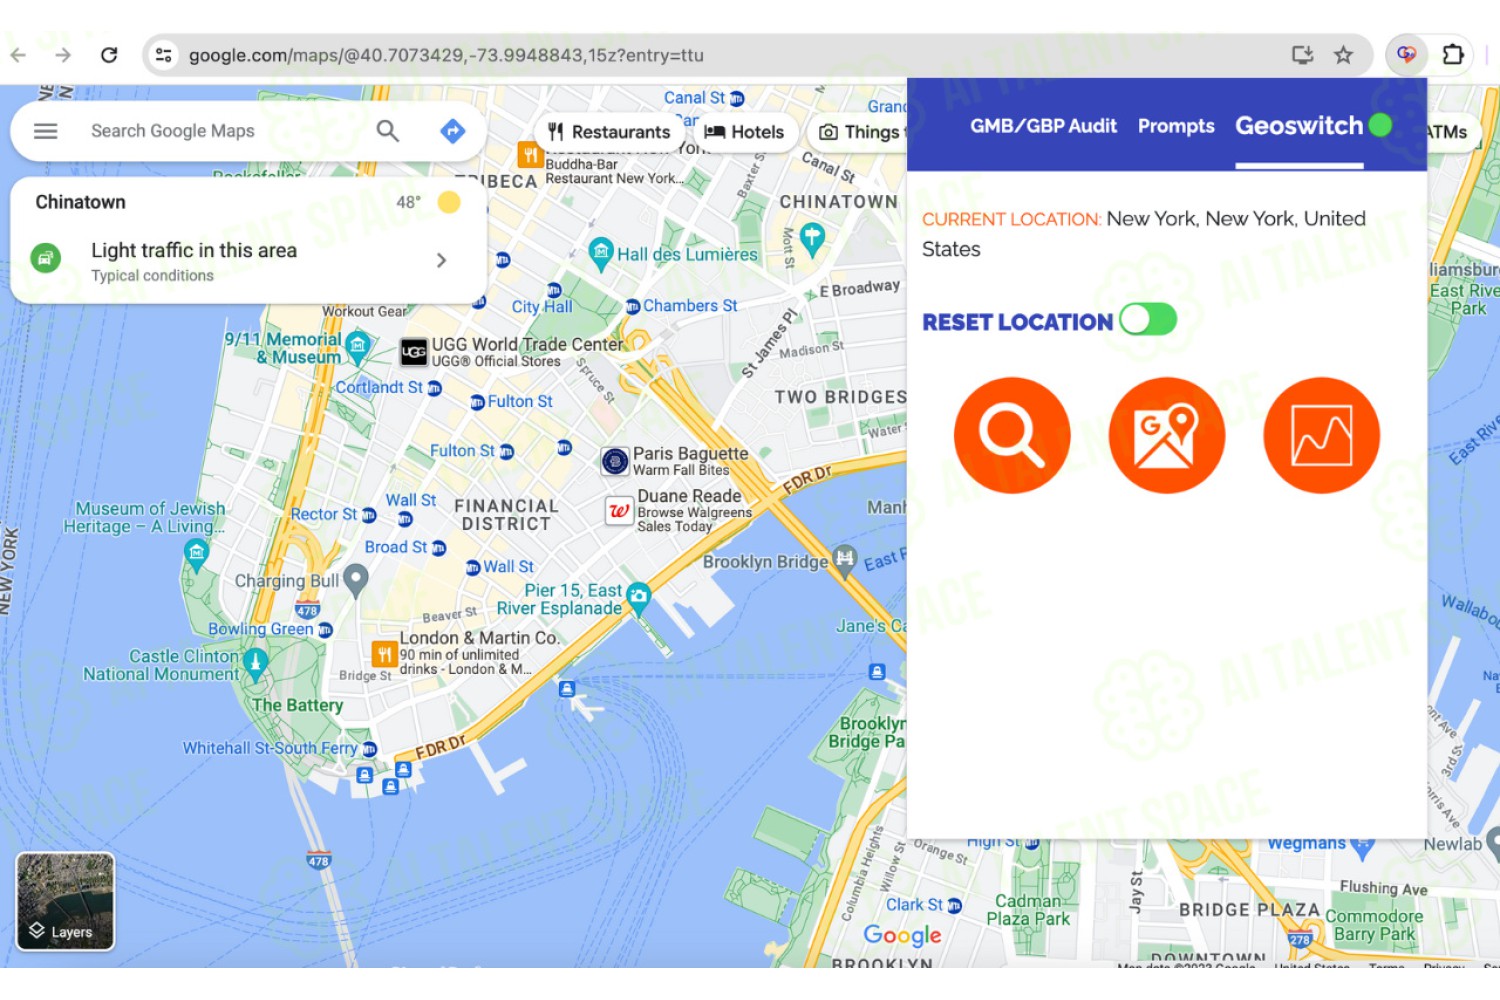Click the browser forward arrow
The width and height of the screenshot is (1500, 1000).
click(x=63, y=55)
